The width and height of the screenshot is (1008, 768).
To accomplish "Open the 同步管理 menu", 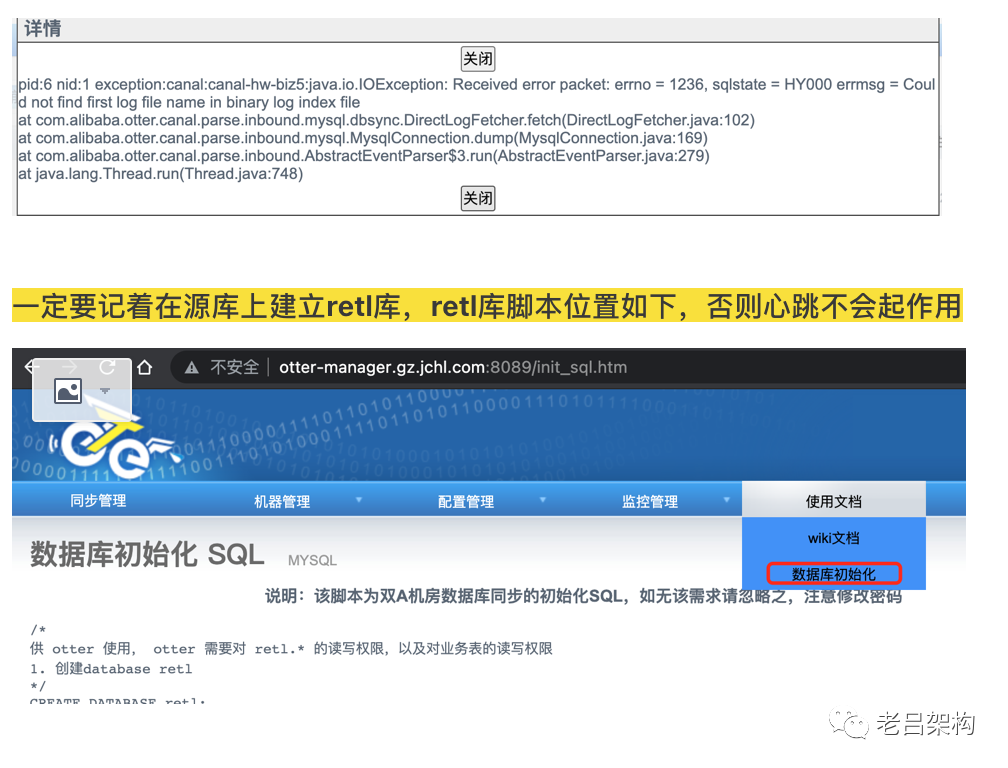I will point(98,501).
